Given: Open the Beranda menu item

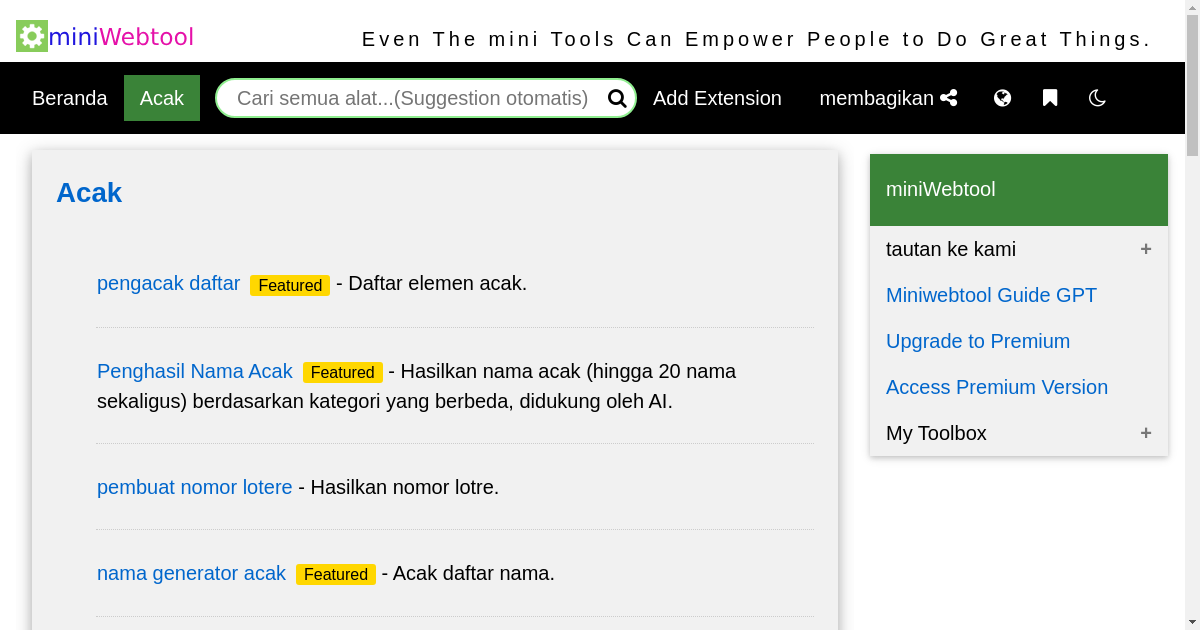Looking at the screenshot, I should tap(70, 98).
